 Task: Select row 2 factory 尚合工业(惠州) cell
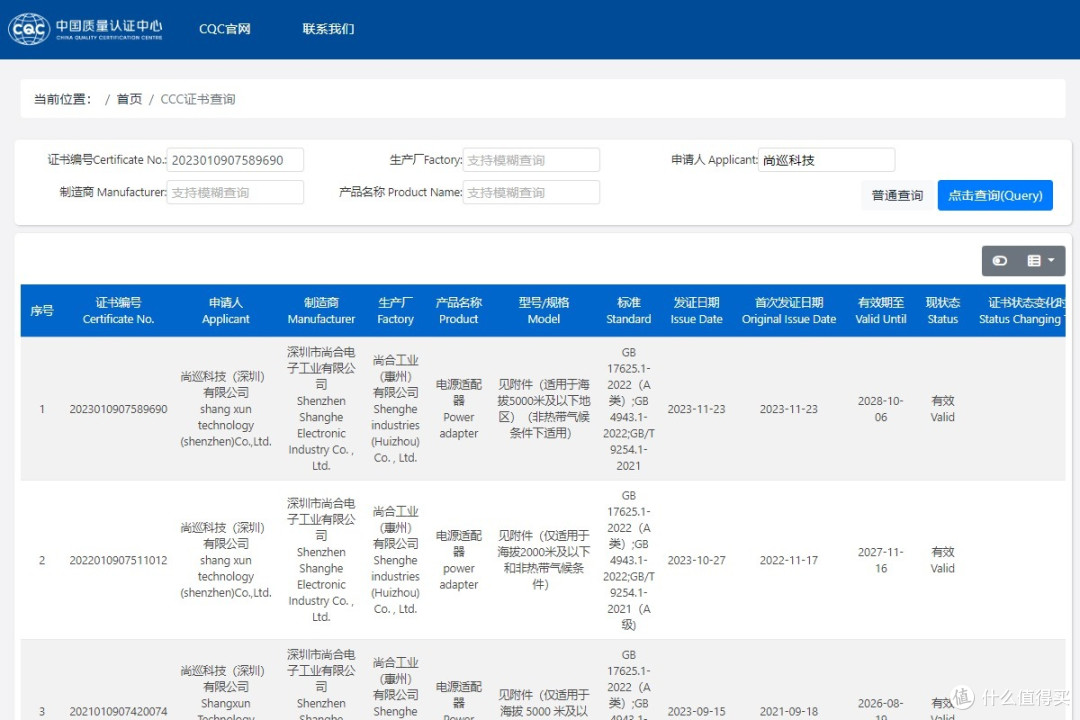(x=395, y=560)
